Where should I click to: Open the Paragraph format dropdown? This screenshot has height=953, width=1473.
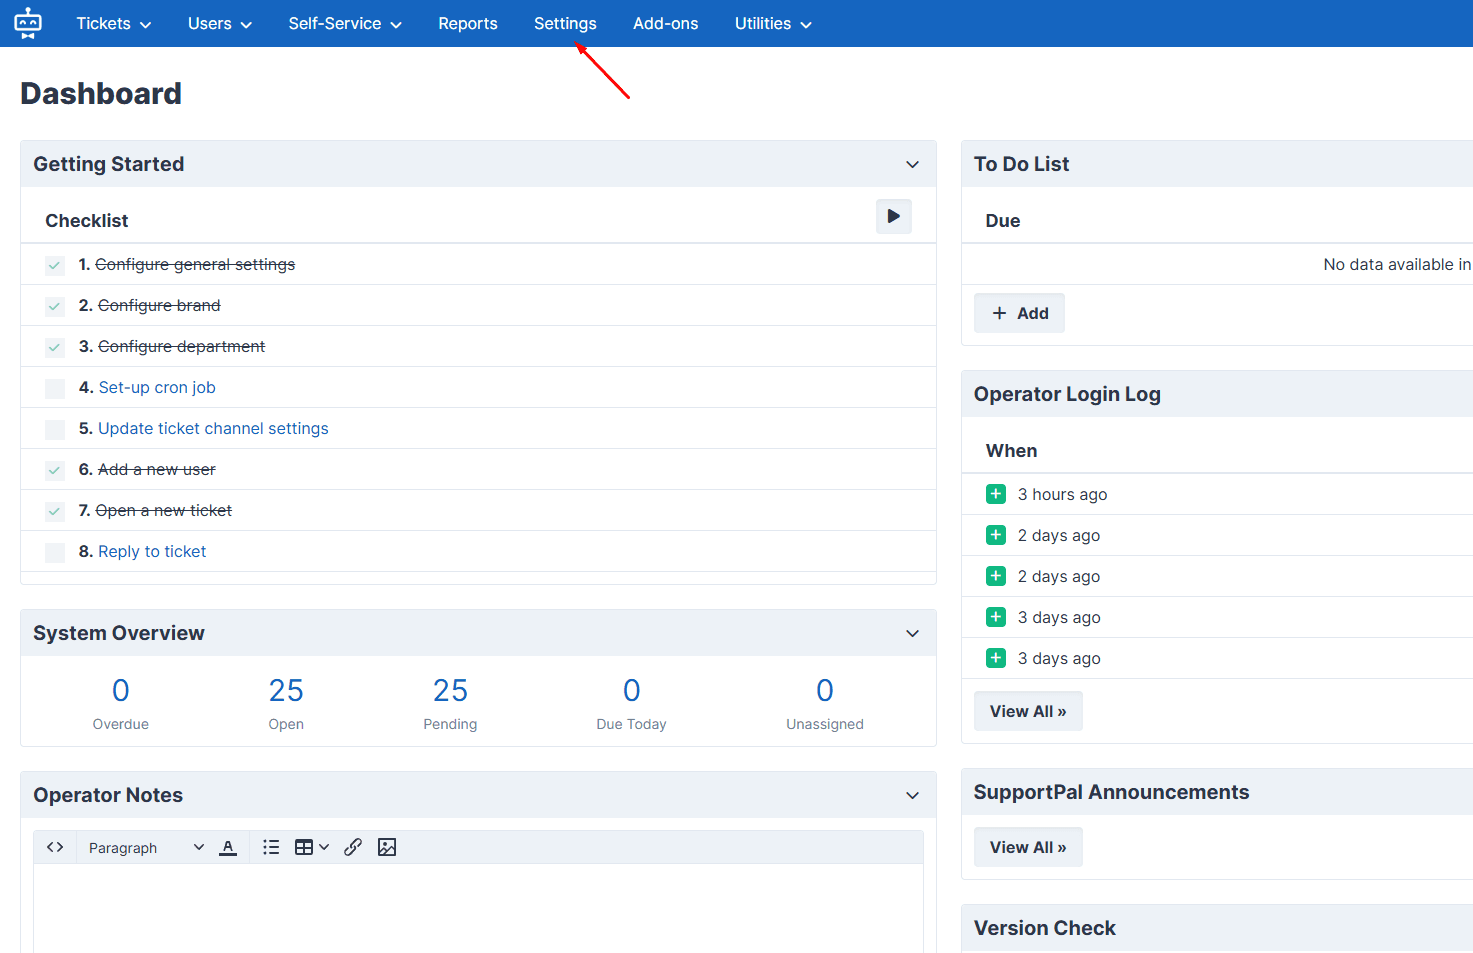click(146, 847)
